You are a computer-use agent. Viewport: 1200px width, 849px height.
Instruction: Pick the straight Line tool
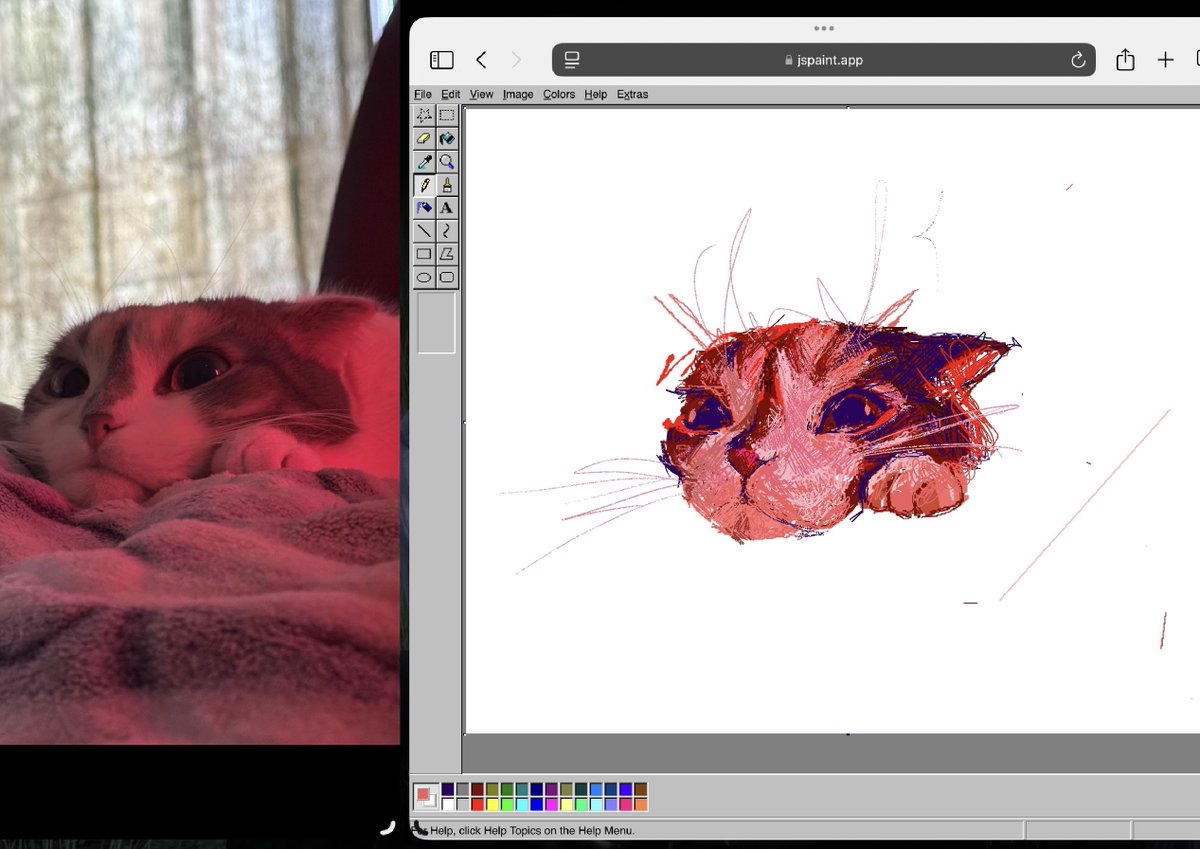coord(424,231)
